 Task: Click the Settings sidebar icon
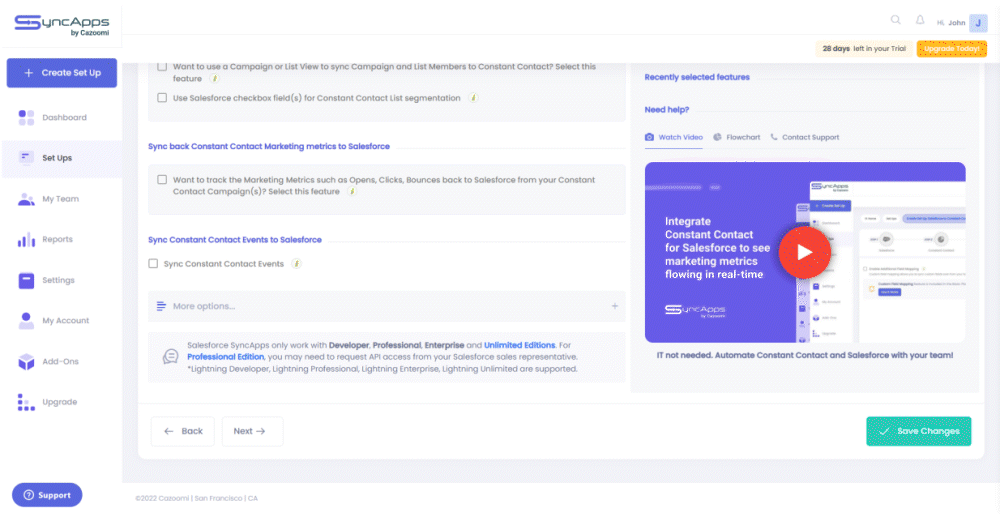(x=26, y=280)
